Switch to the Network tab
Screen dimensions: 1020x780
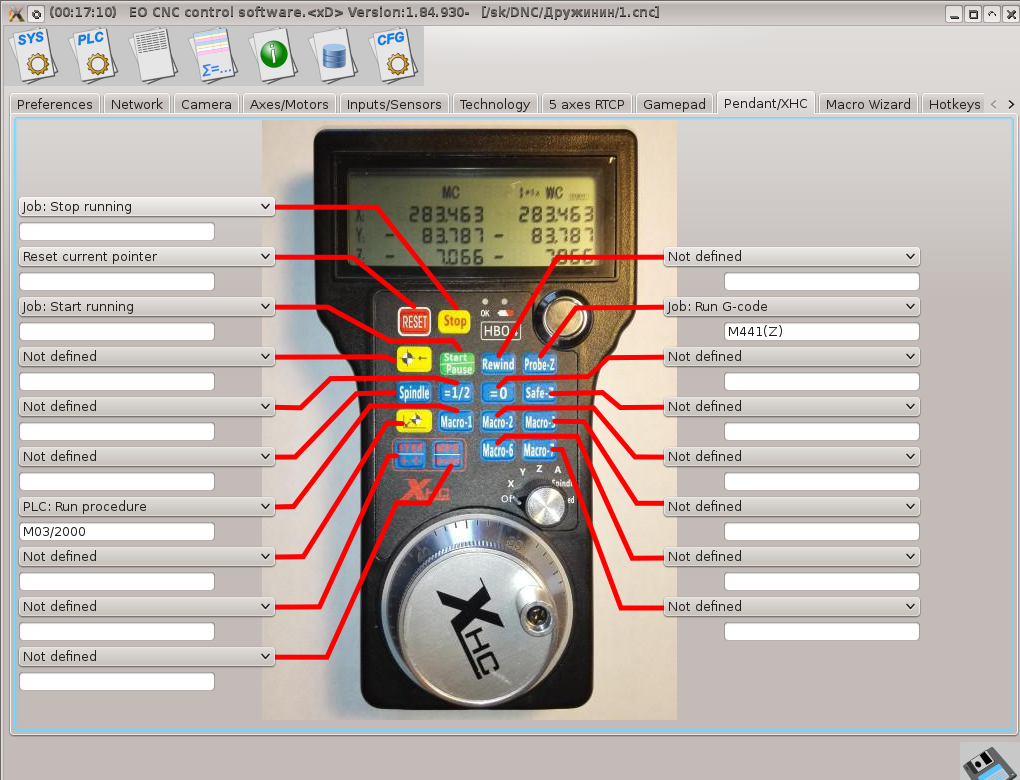[137, 104]
